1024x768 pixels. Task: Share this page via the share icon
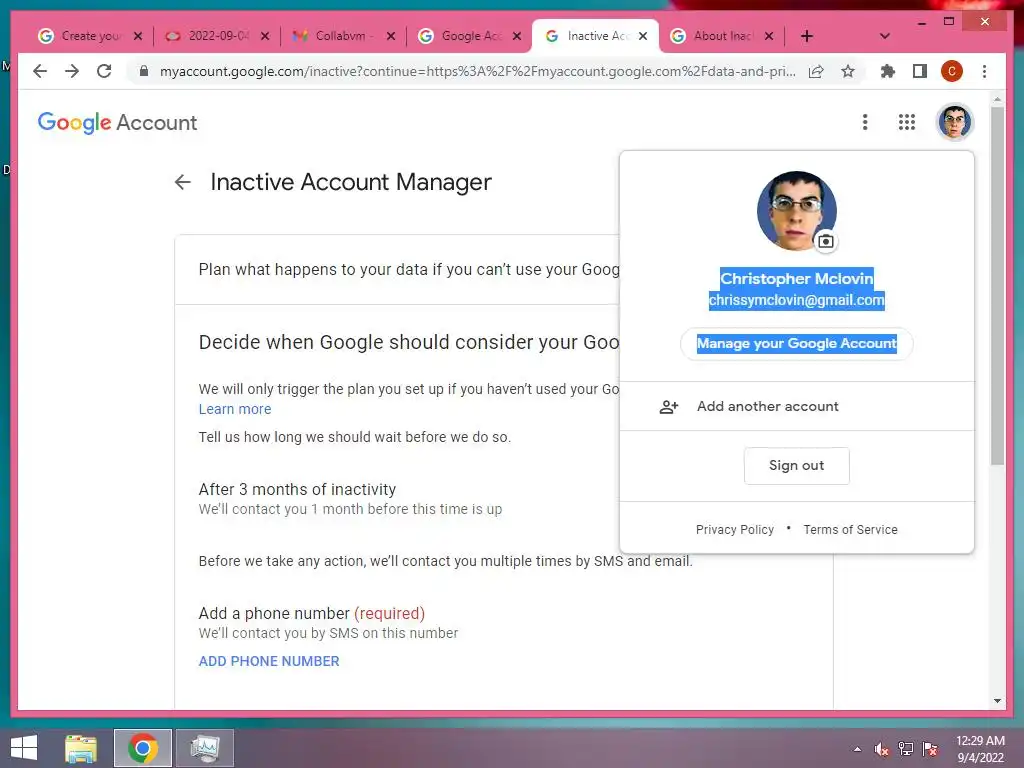point(816,71)
